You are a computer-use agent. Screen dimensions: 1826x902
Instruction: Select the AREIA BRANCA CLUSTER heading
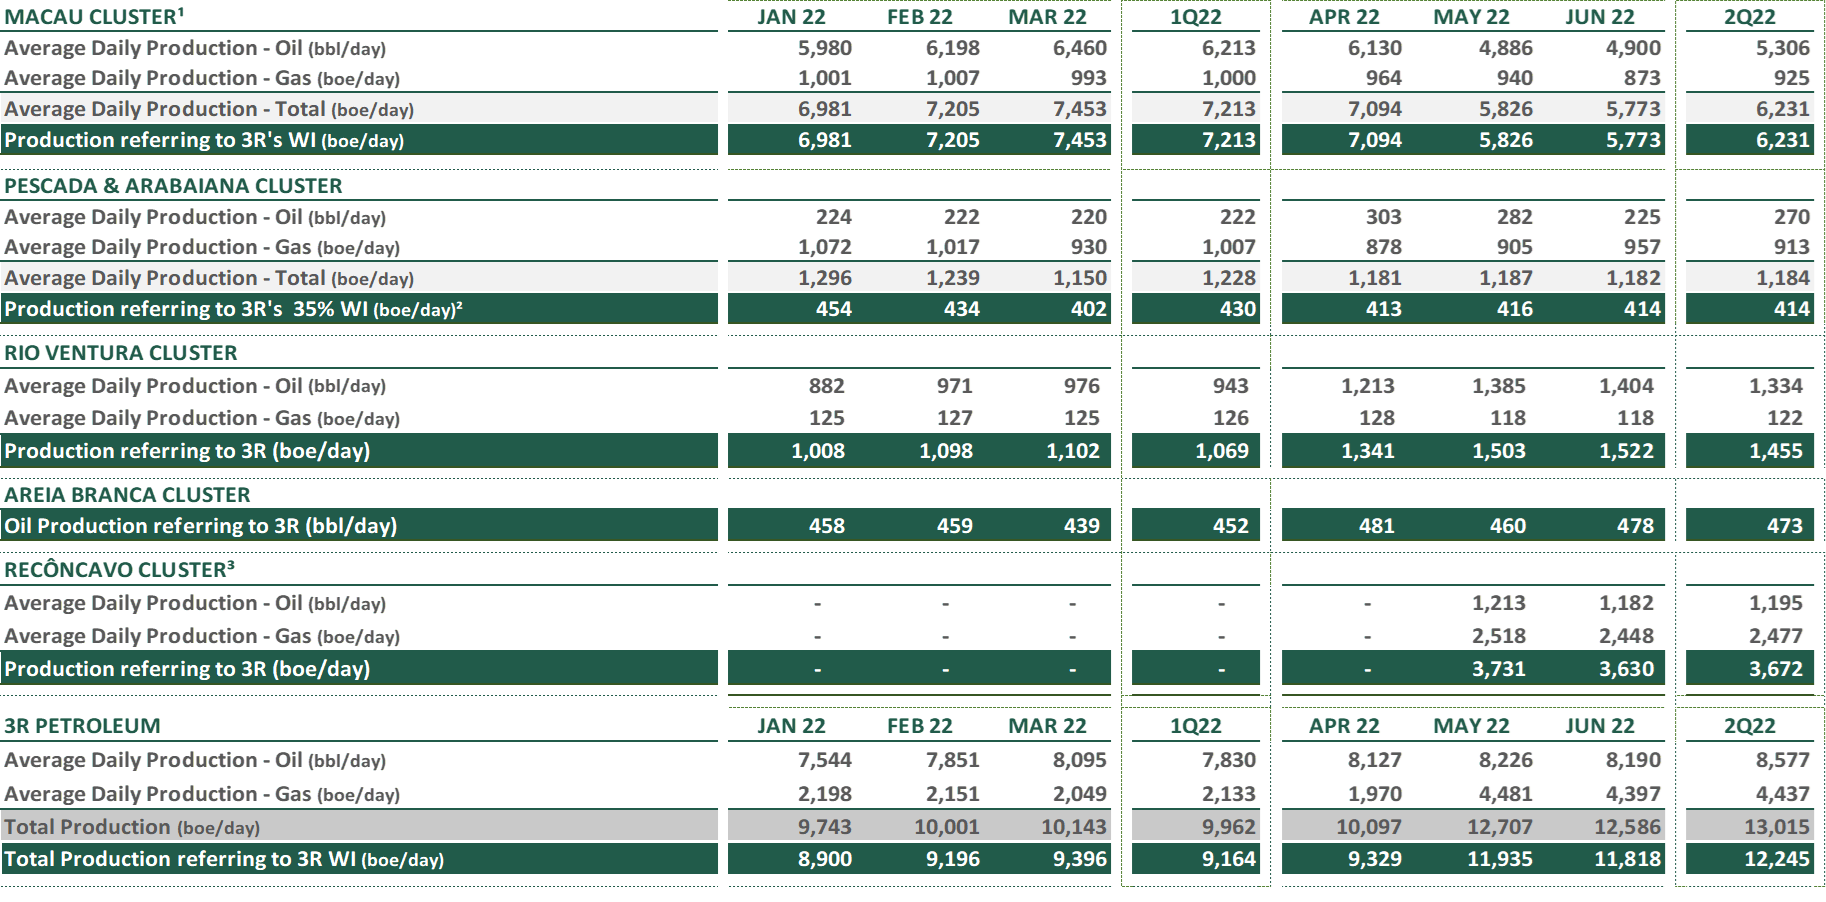coord(127,495)
